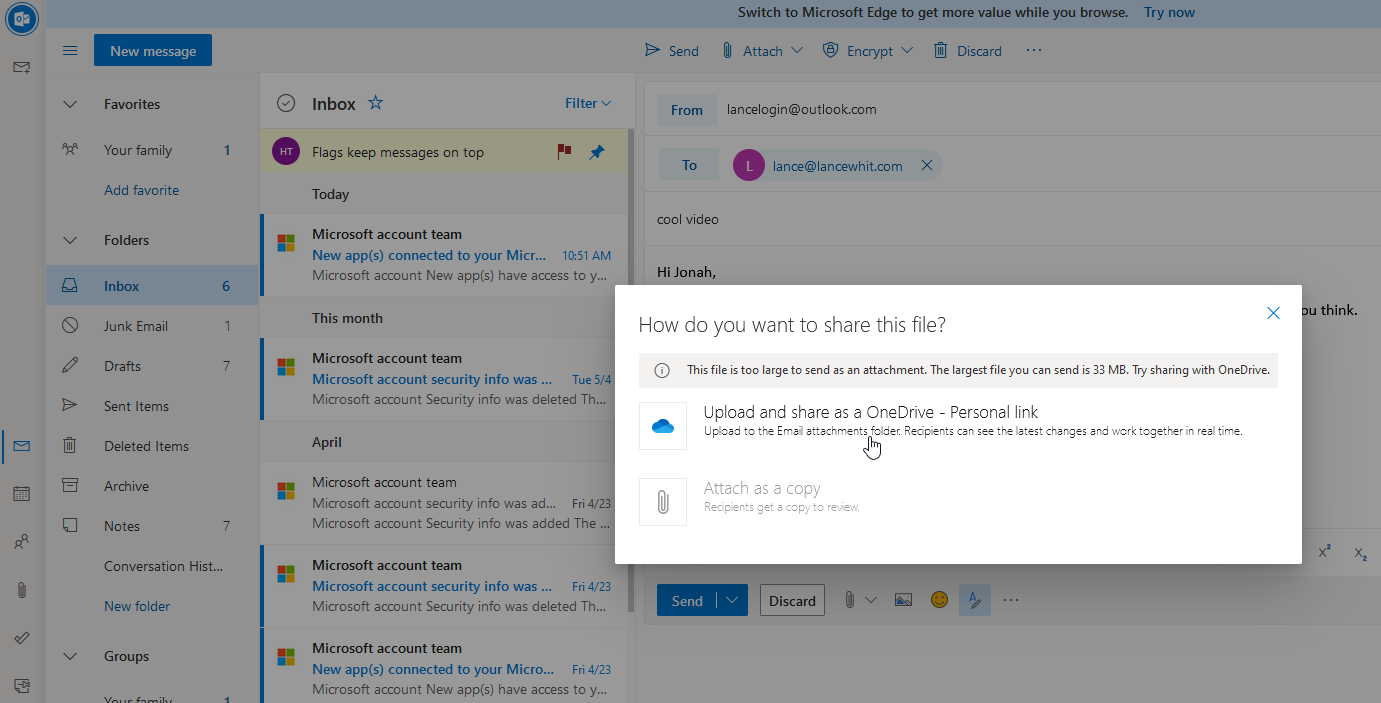
Task: Close the share file dialog
Action: [x=1273, y=313]
